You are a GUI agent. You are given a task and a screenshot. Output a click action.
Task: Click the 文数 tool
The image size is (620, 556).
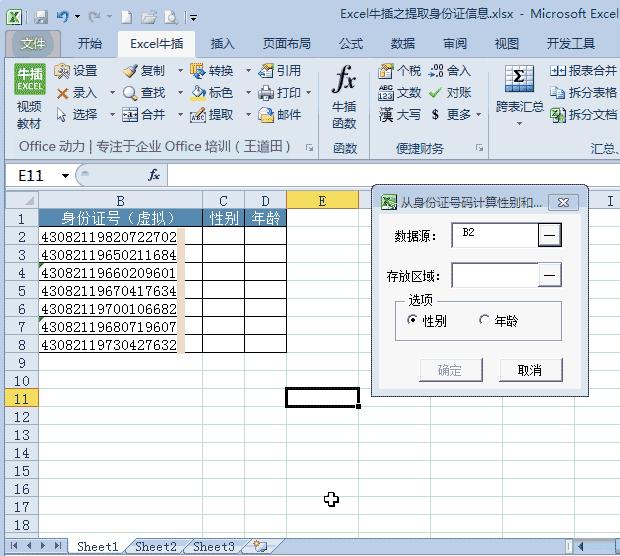399,93
